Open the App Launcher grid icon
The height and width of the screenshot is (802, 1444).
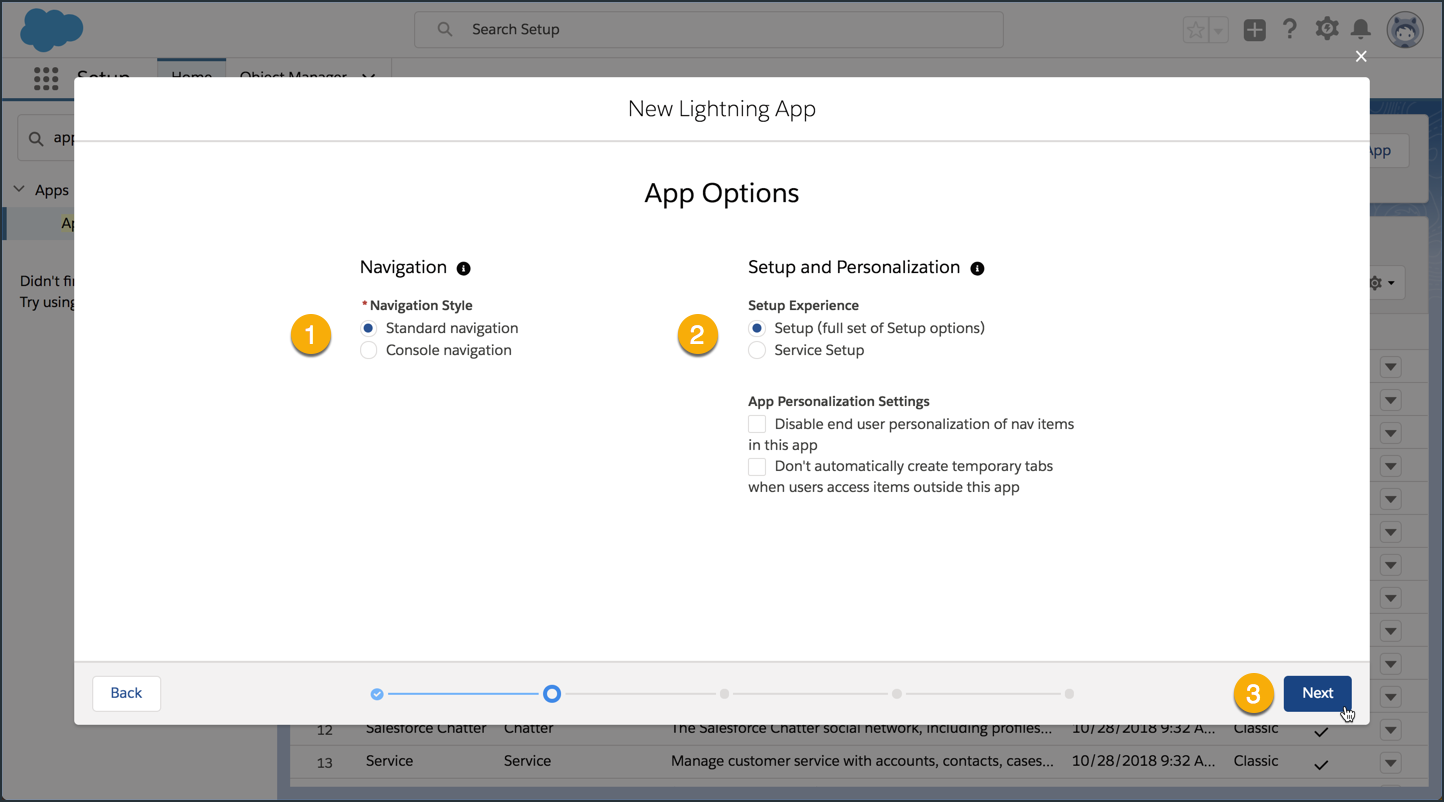tap(46, 79)
